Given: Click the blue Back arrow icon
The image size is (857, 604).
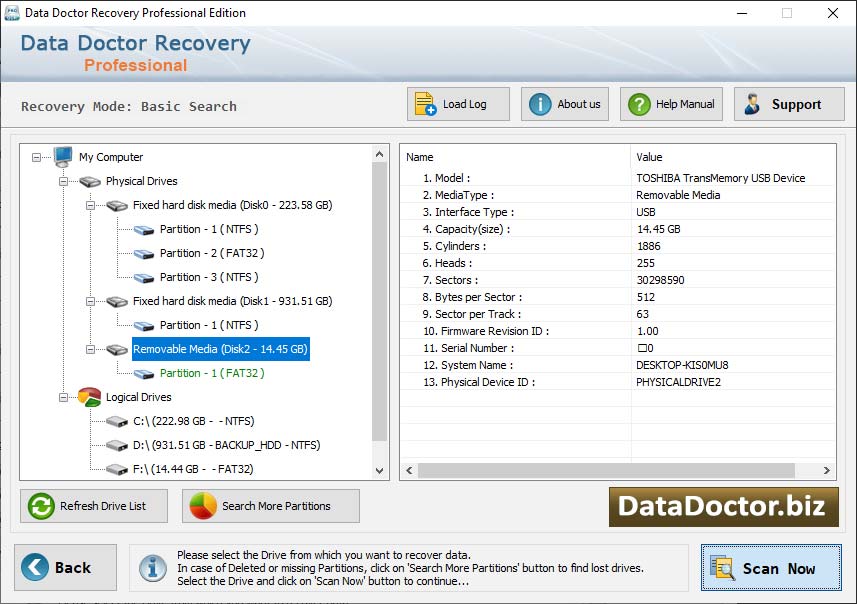Looking at the screenshot, I should click(x=35, y=568).
